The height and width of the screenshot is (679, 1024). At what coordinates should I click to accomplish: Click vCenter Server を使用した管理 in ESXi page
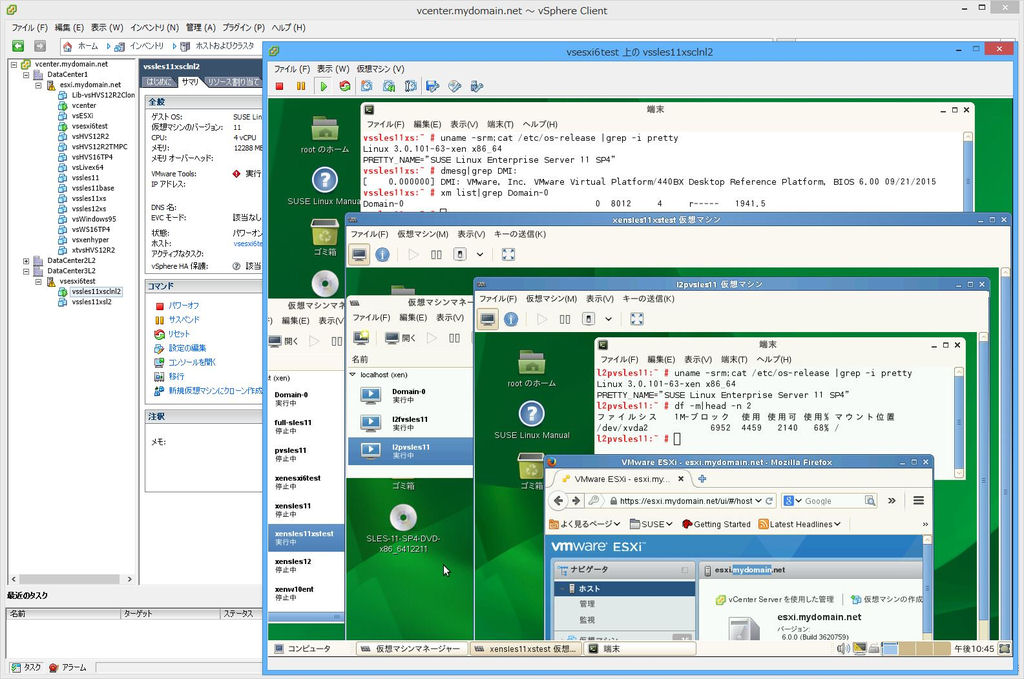[x=775, y=599]
